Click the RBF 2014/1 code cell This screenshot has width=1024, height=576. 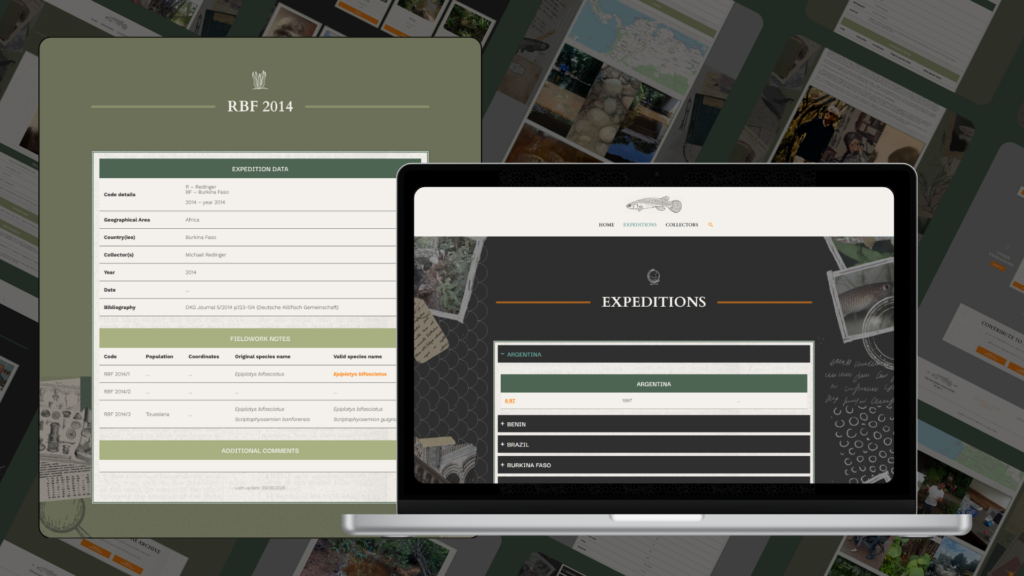(117, 374)
